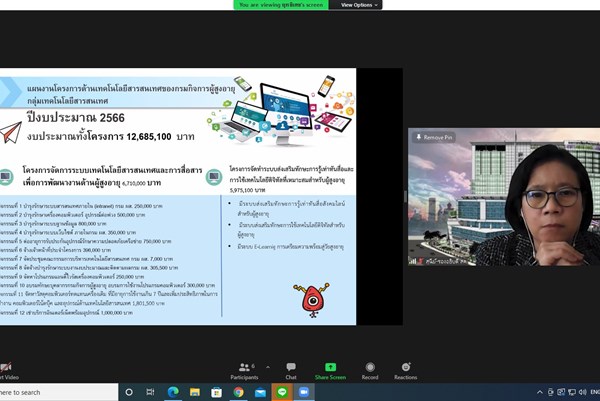Open the network tray icon
The image size is (600, 401).
572,392
